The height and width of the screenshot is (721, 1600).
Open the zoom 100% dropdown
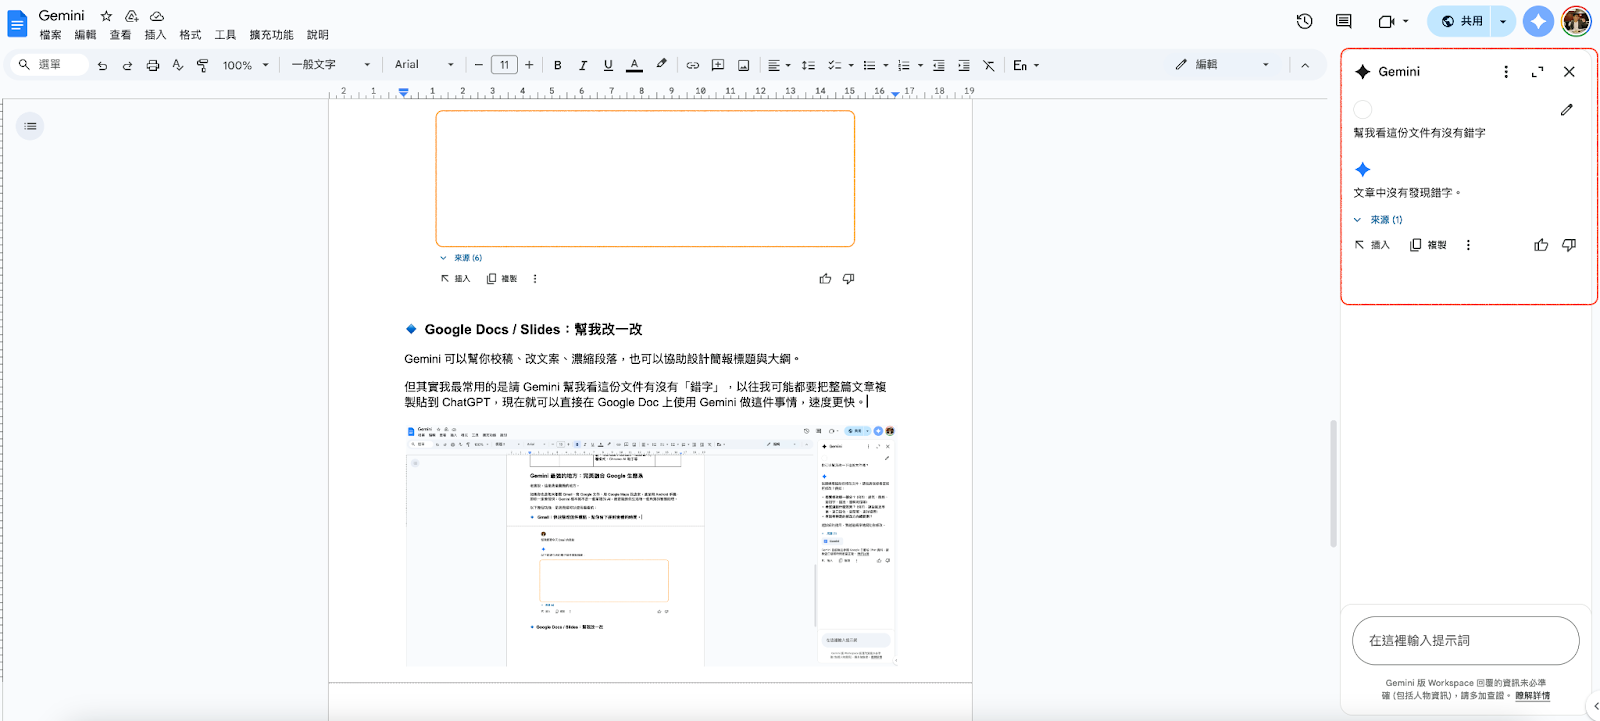245,65
